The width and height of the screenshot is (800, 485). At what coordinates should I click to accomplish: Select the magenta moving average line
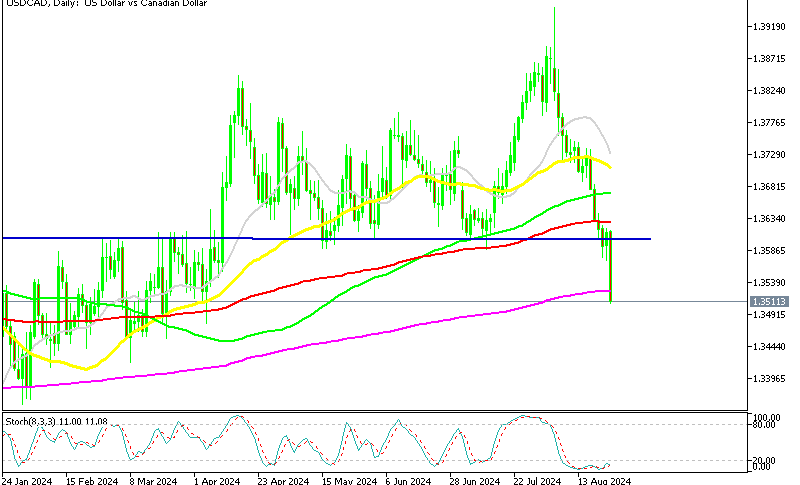(306, 346)
